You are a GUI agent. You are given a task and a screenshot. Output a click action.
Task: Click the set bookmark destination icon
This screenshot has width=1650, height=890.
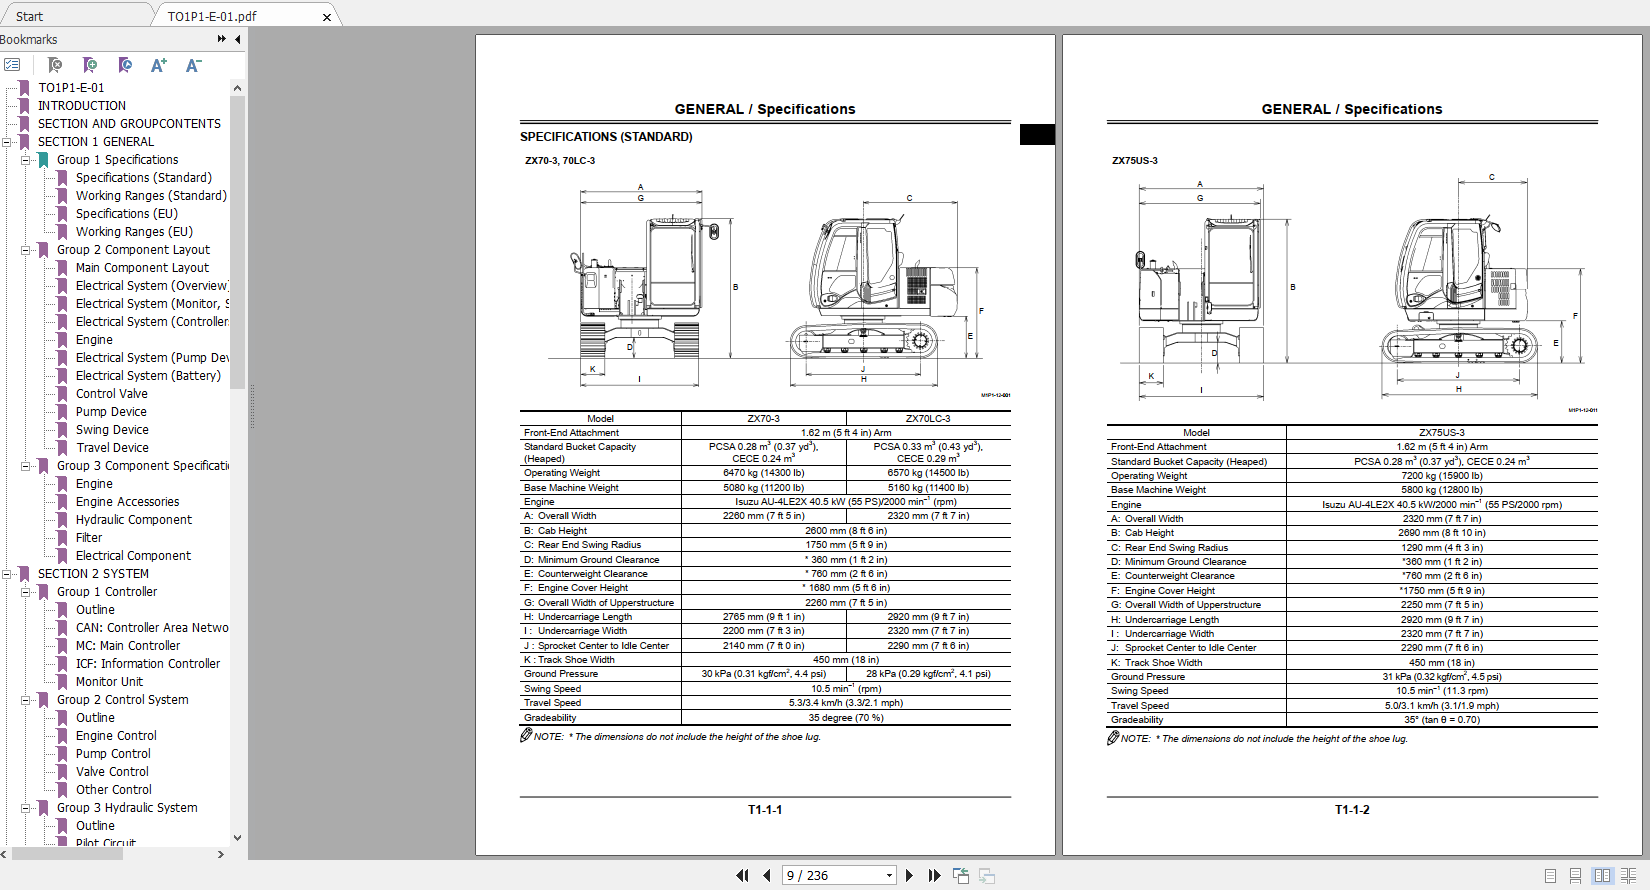click(125, 65)
